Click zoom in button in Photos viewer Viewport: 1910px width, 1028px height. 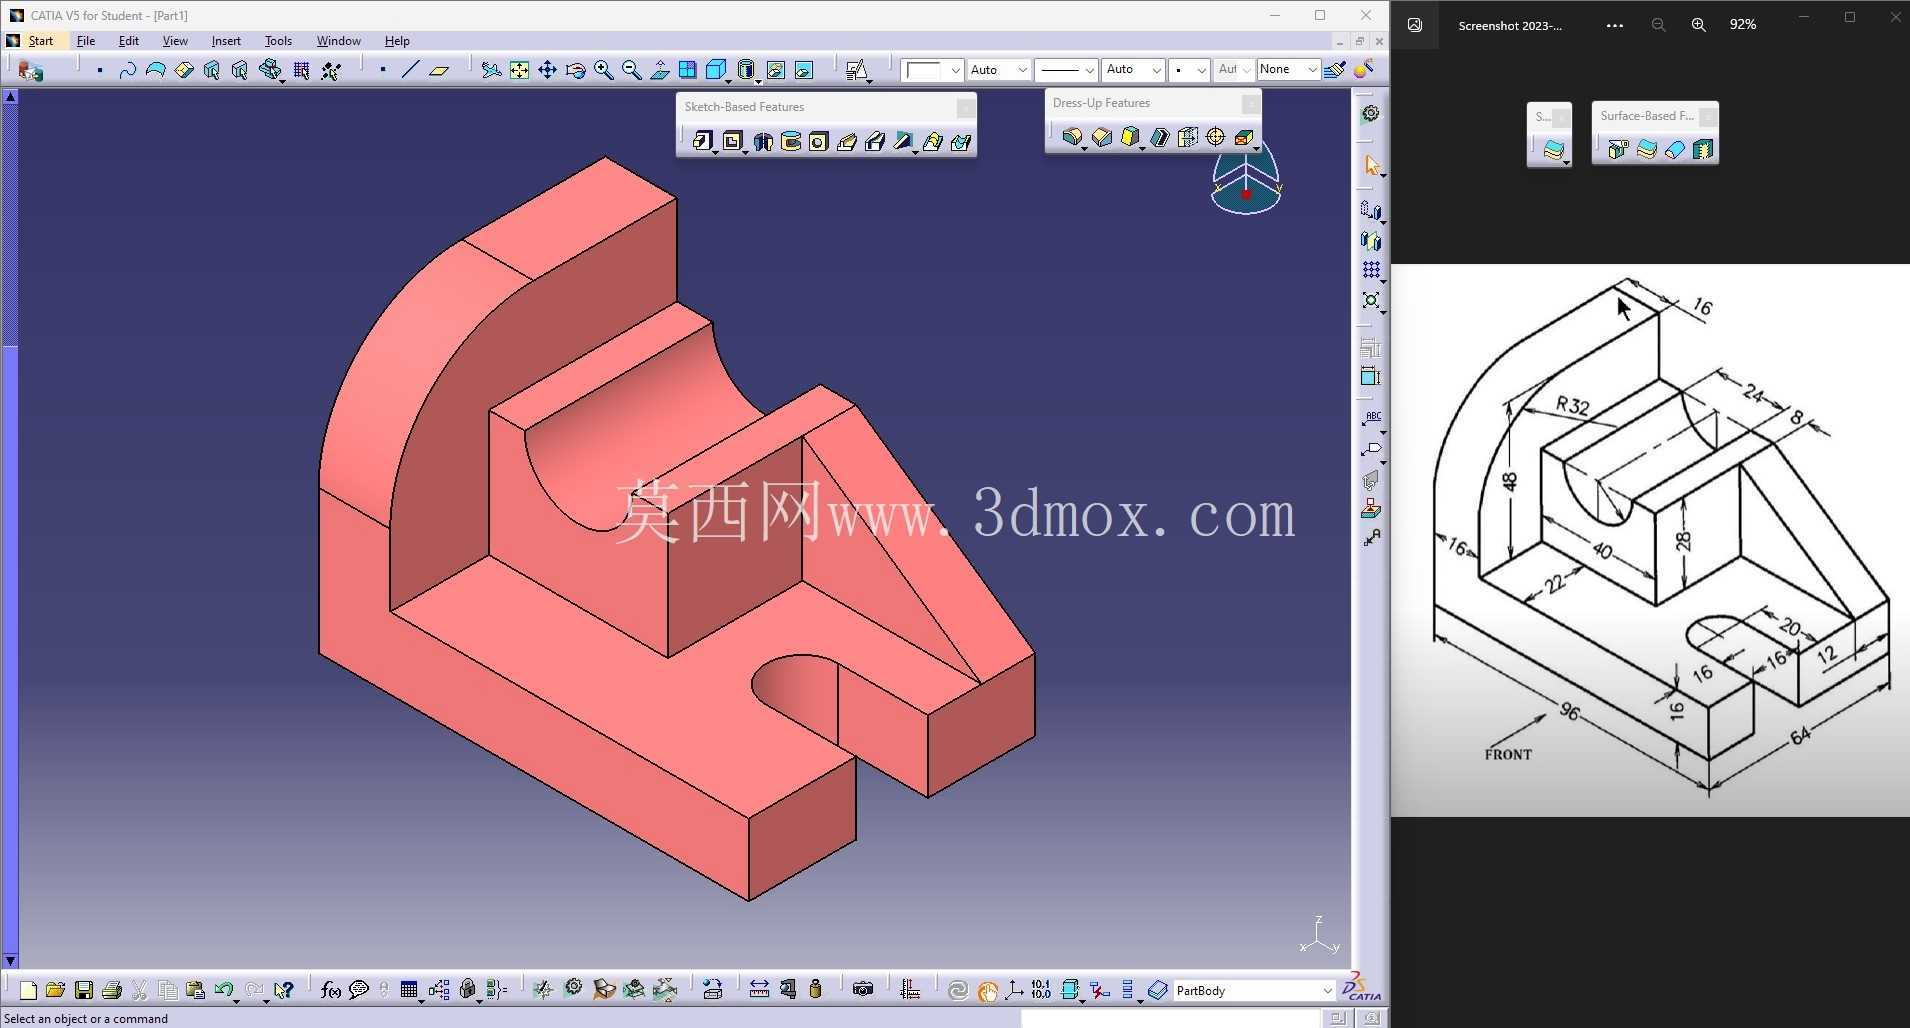(x=1698, y=25)
